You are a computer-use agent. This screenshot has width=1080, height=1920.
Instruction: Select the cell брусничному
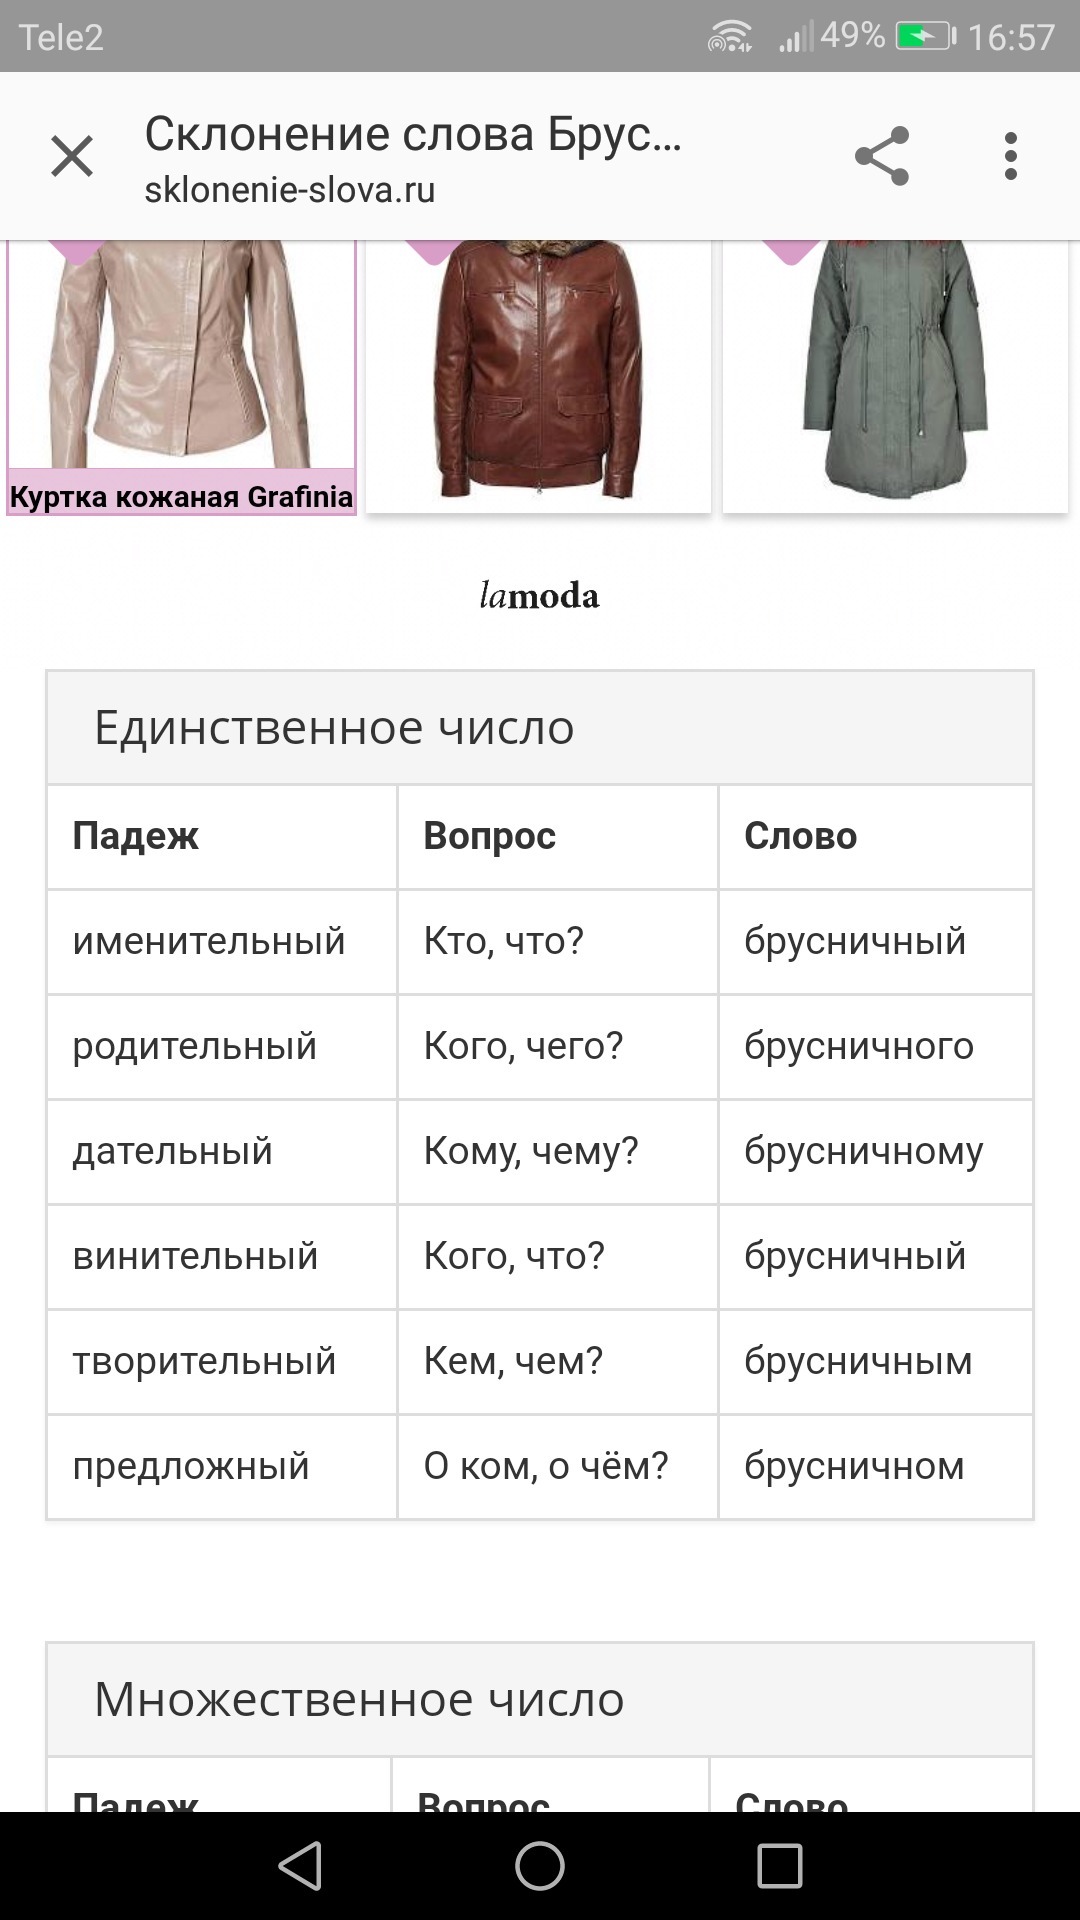876,1152
